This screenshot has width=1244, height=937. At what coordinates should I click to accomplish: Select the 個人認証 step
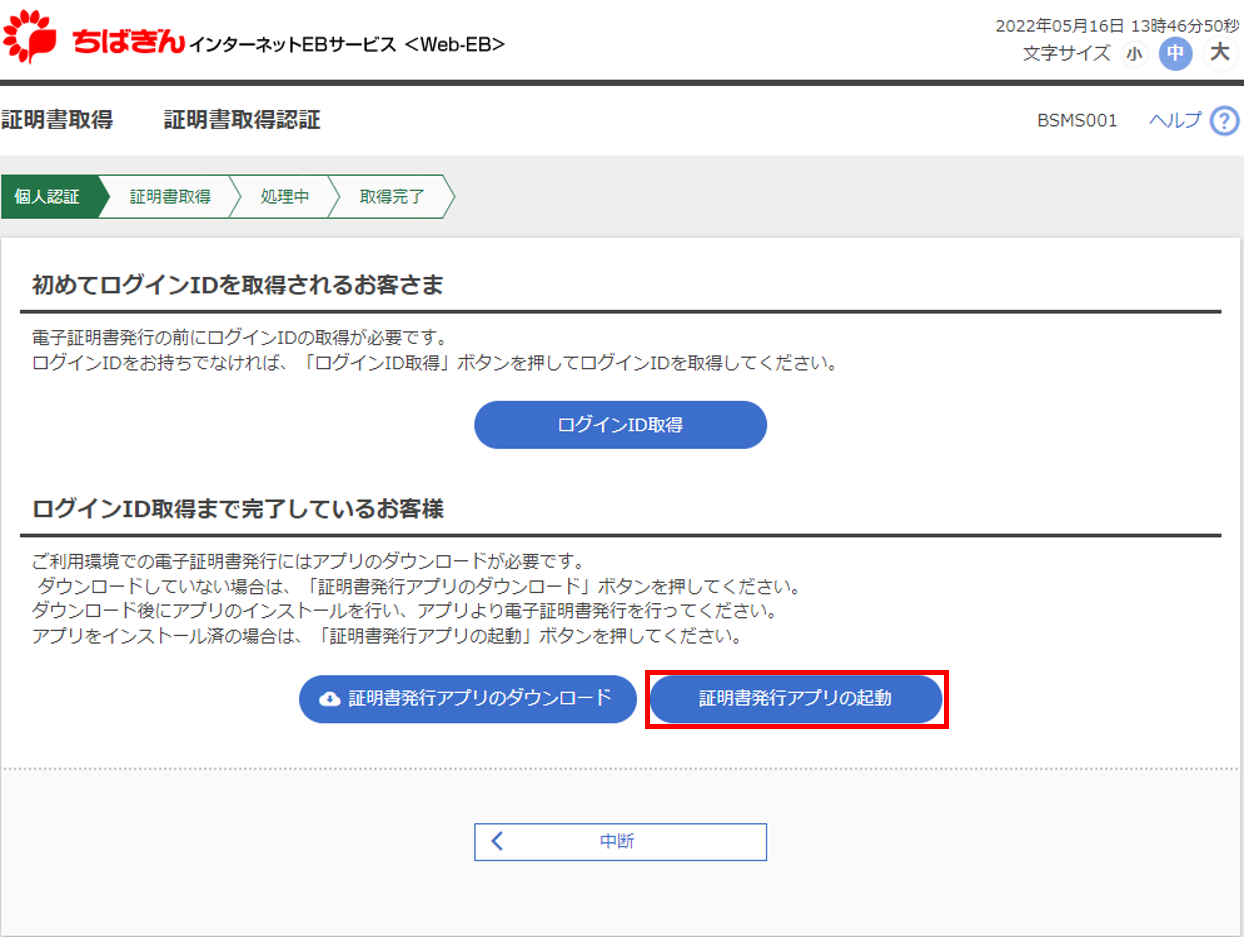[48, 197]
